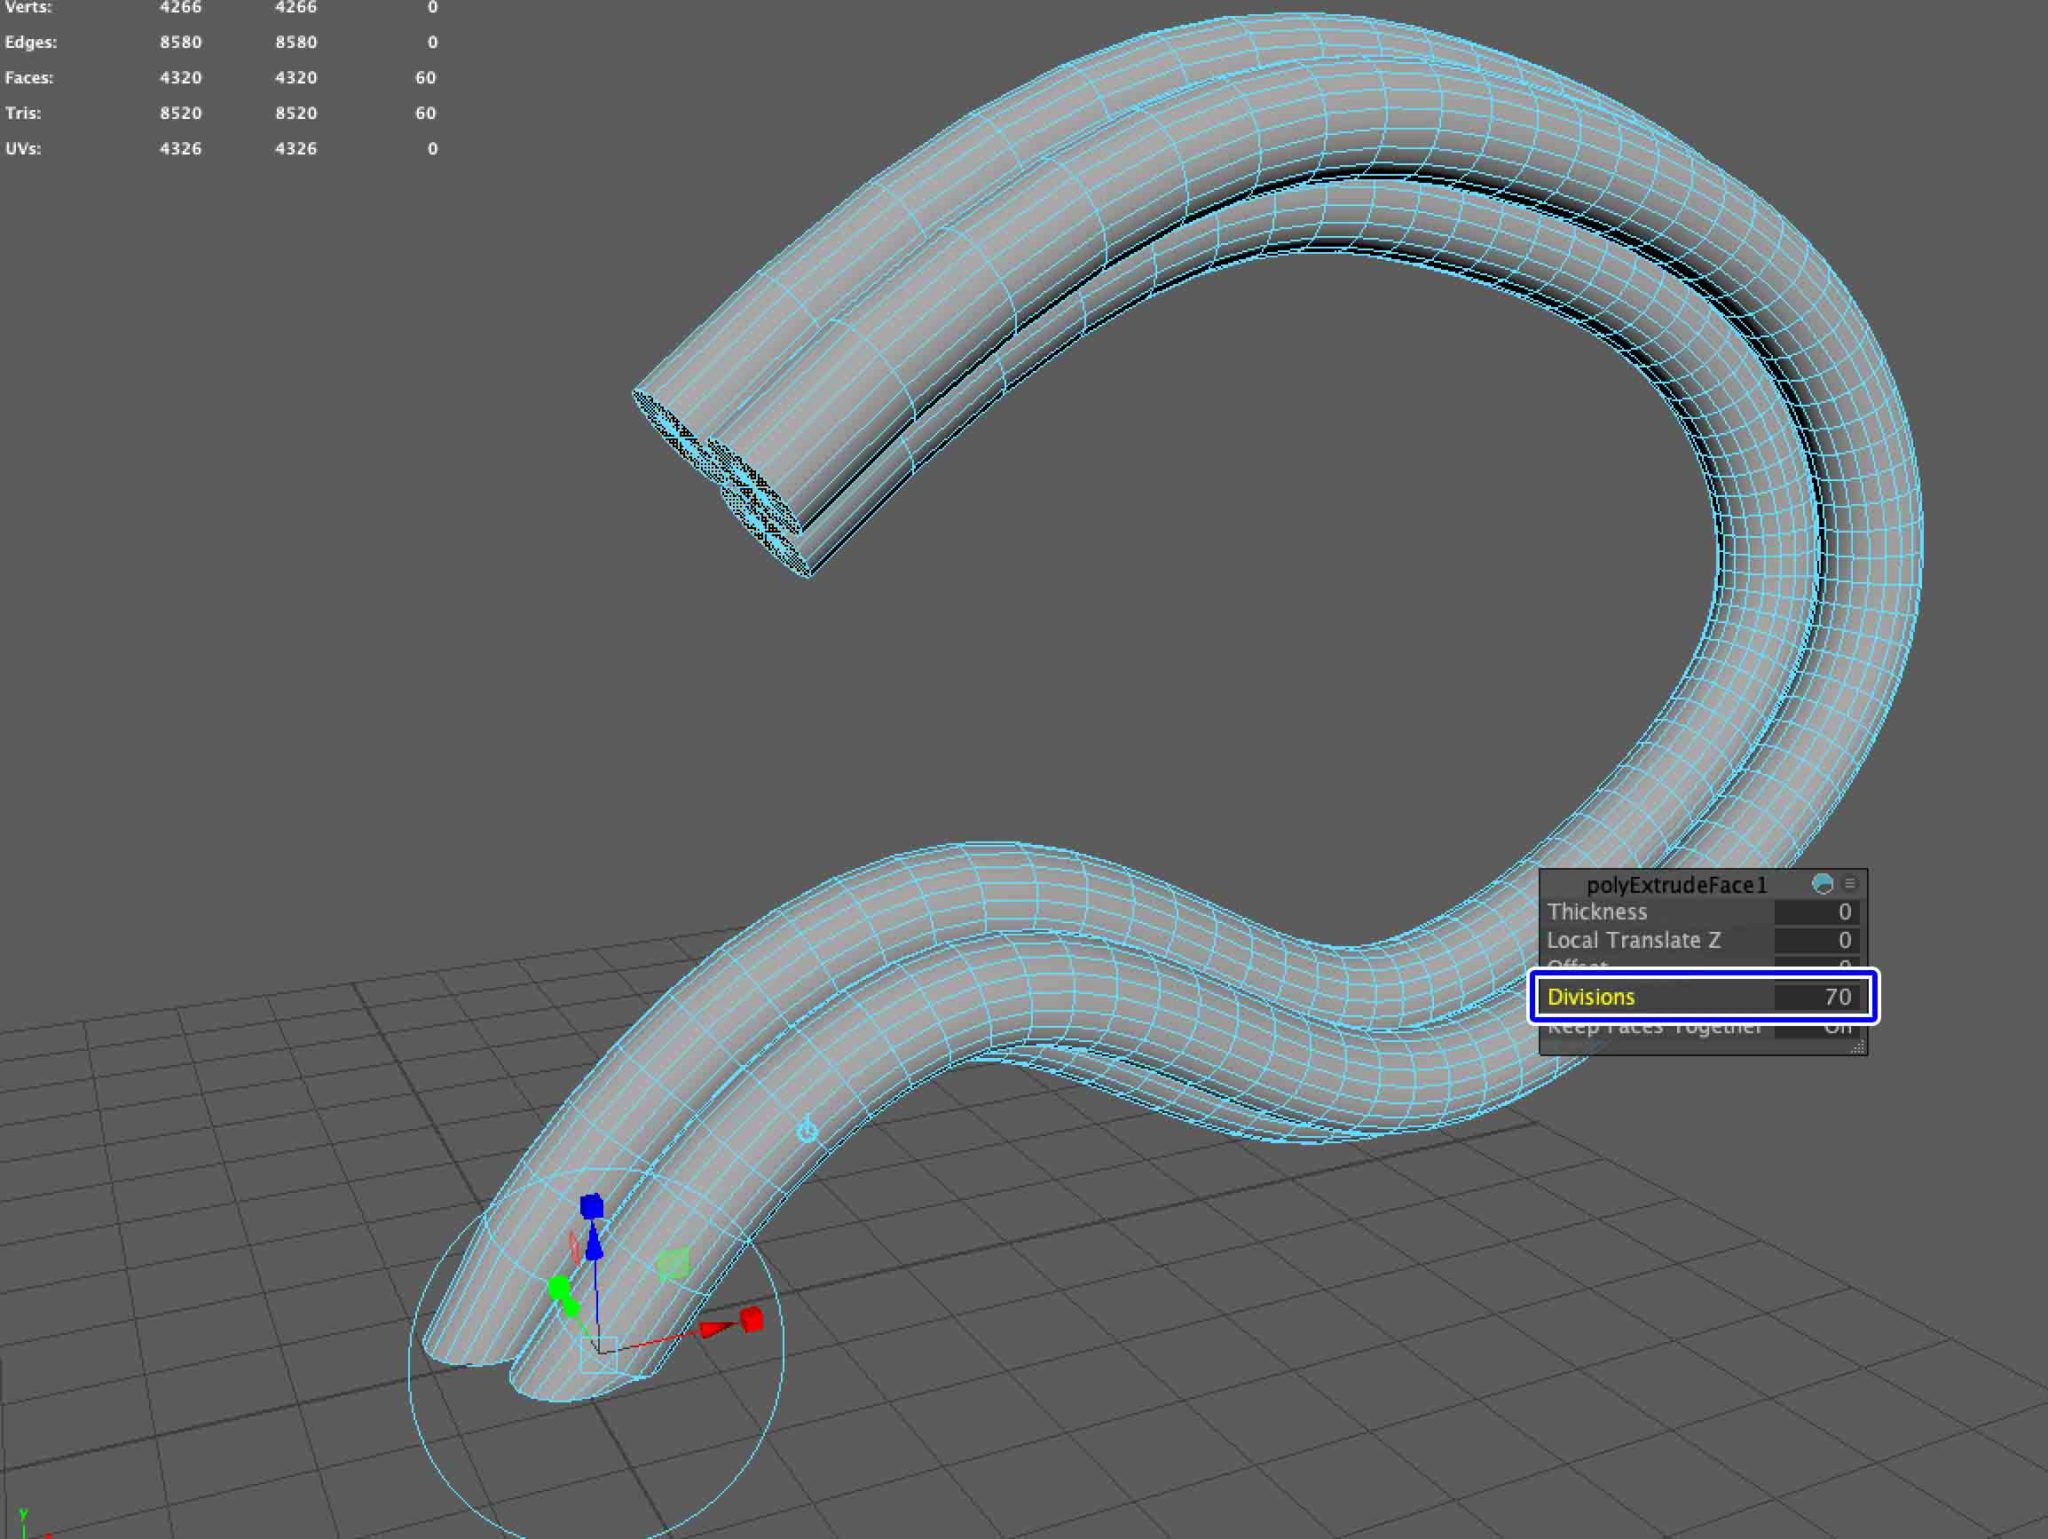The width and height of the screenshot is (2048, 1539).
Task: Click the cyan manipulator mode switch icon
Action: pyautogui.click(x=807, y=1130)
